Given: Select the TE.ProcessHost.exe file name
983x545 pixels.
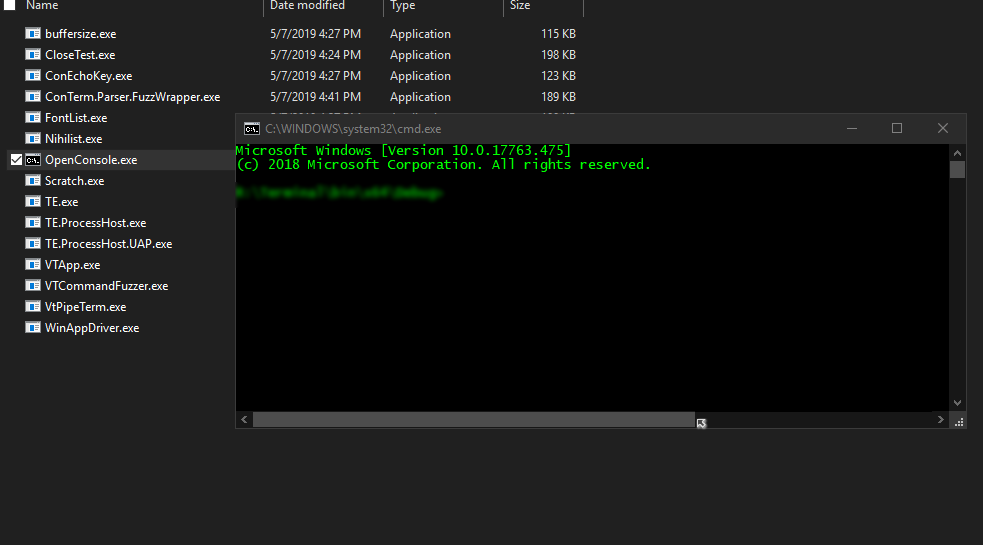Looking at the screenshot, I should tap(95, 223).
